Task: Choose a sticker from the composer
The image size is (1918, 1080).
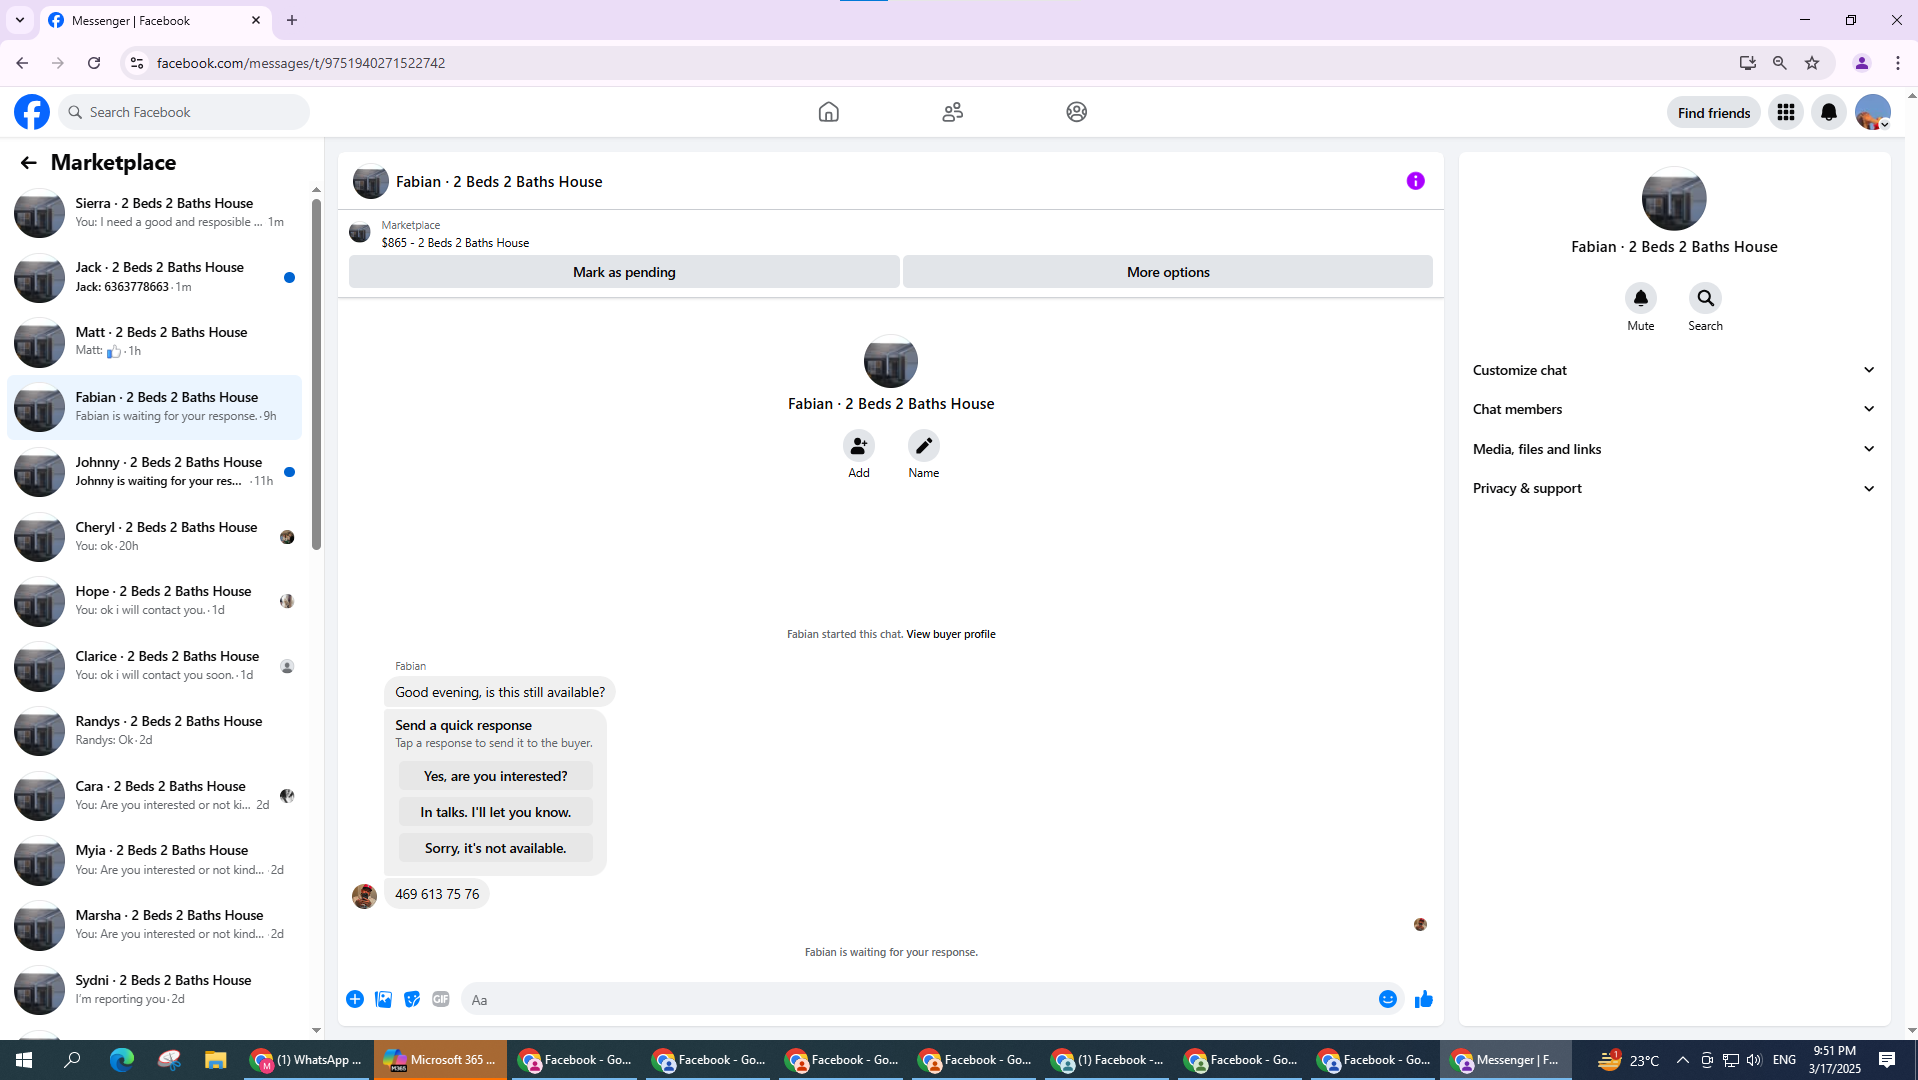Action: pyautogui.click(x=412, y=999)
